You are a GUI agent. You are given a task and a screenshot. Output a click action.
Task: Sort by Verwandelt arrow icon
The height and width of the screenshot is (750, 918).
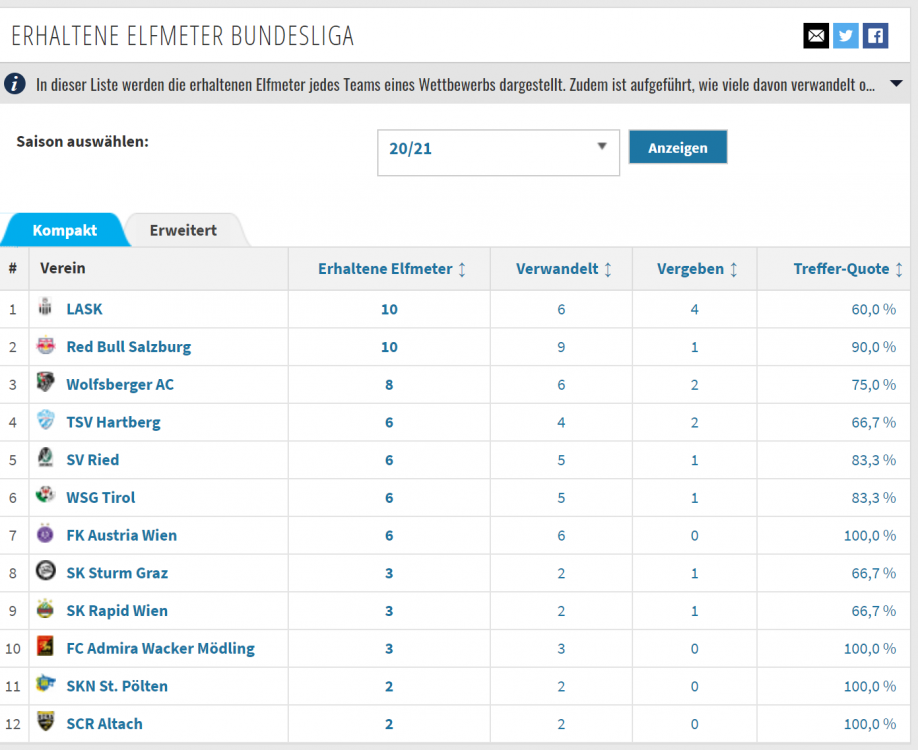[608, 269]
